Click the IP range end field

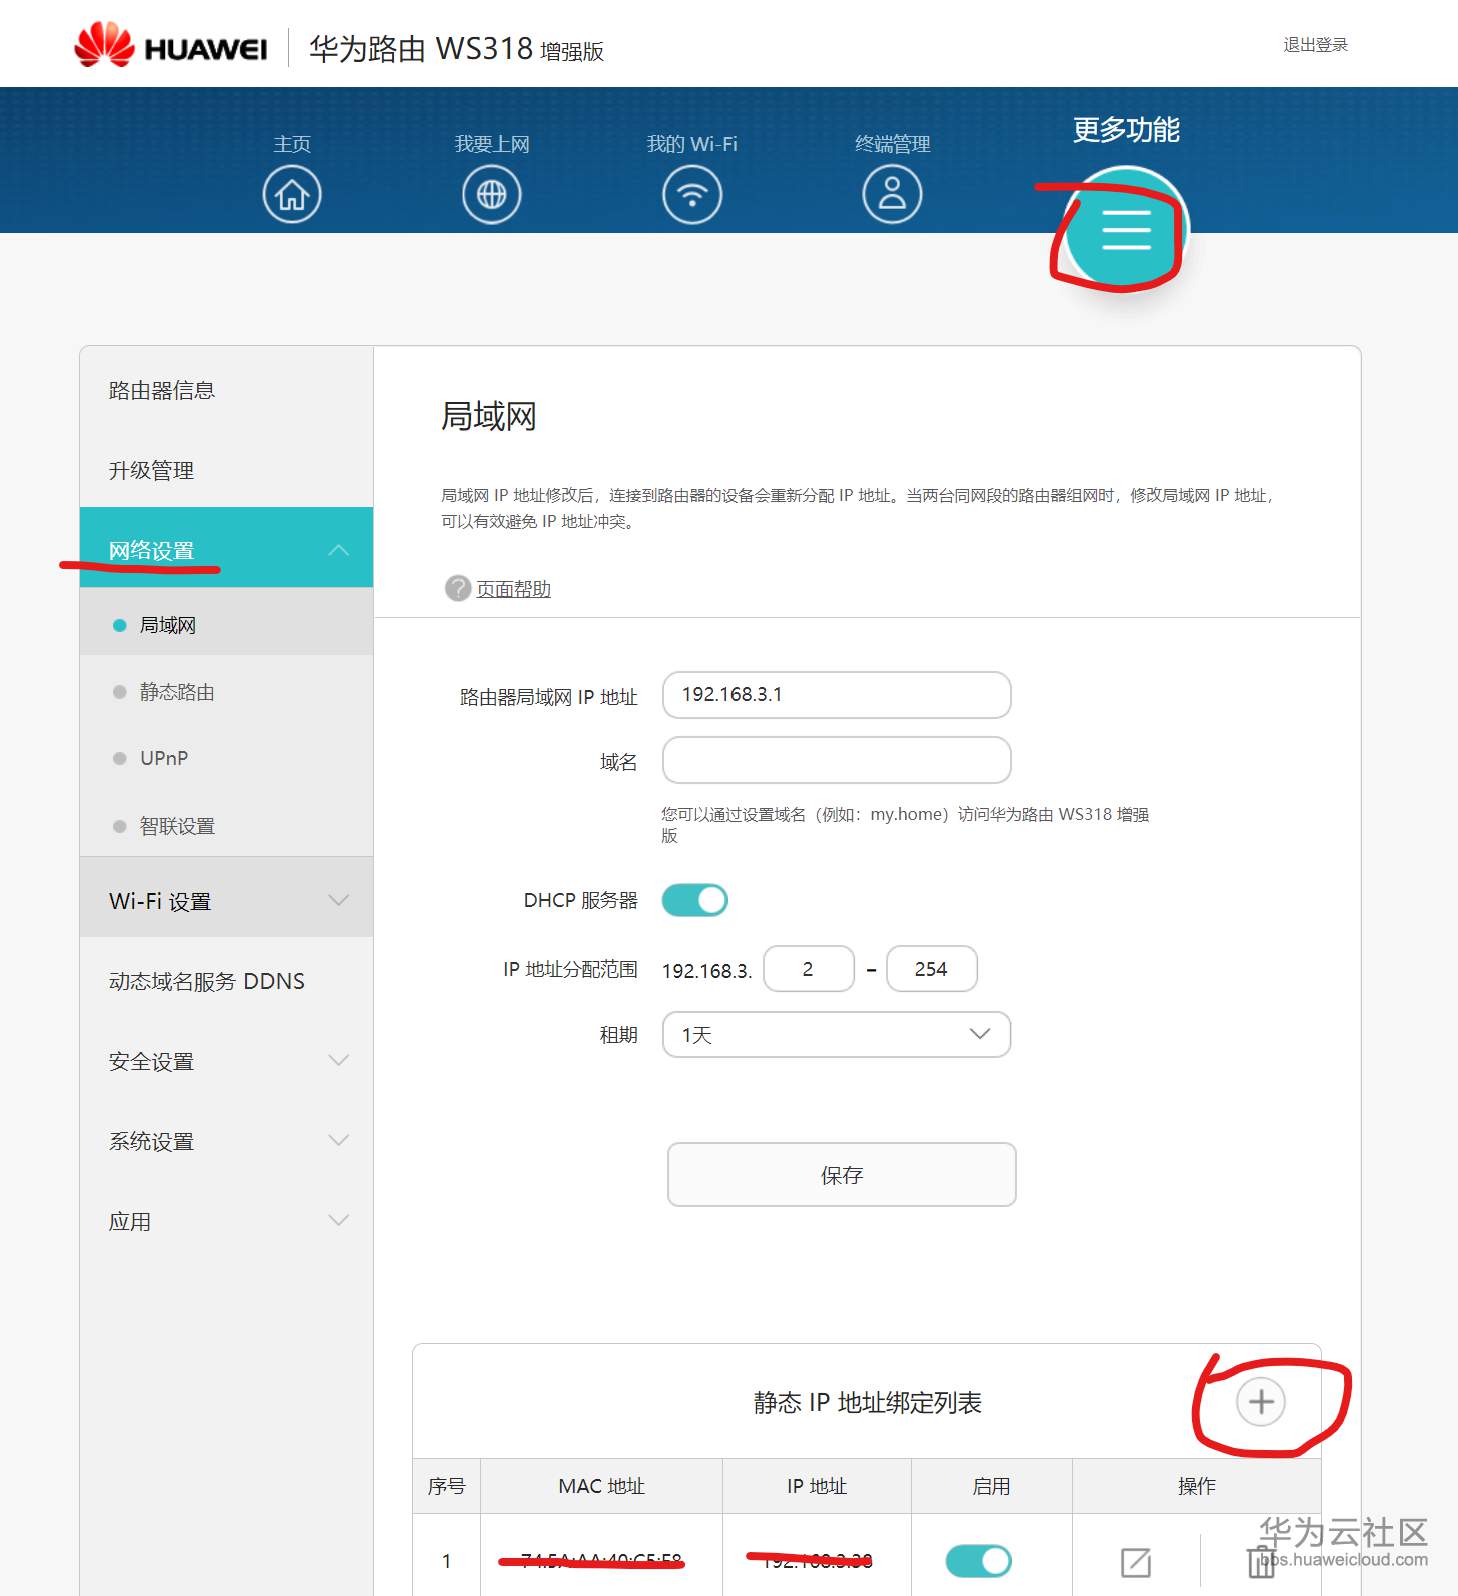pos(932,969)
